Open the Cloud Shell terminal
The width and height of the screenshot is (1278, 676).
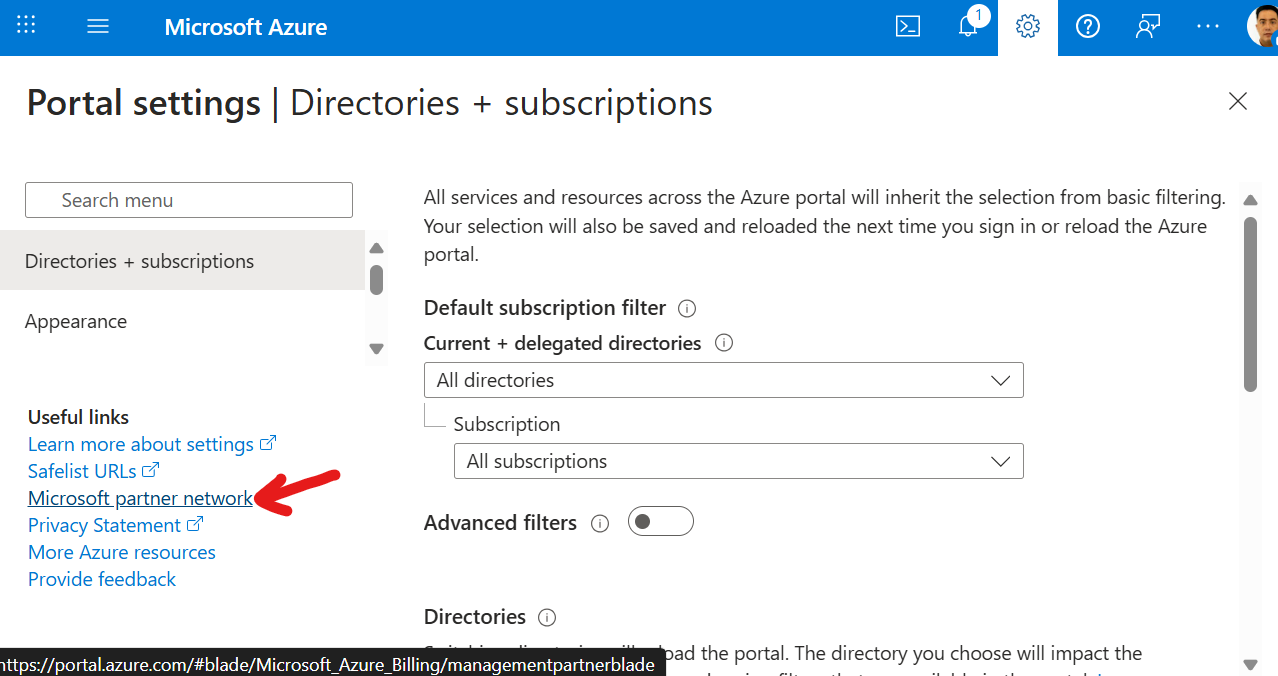pyautogui.click(x=908, y=27)
